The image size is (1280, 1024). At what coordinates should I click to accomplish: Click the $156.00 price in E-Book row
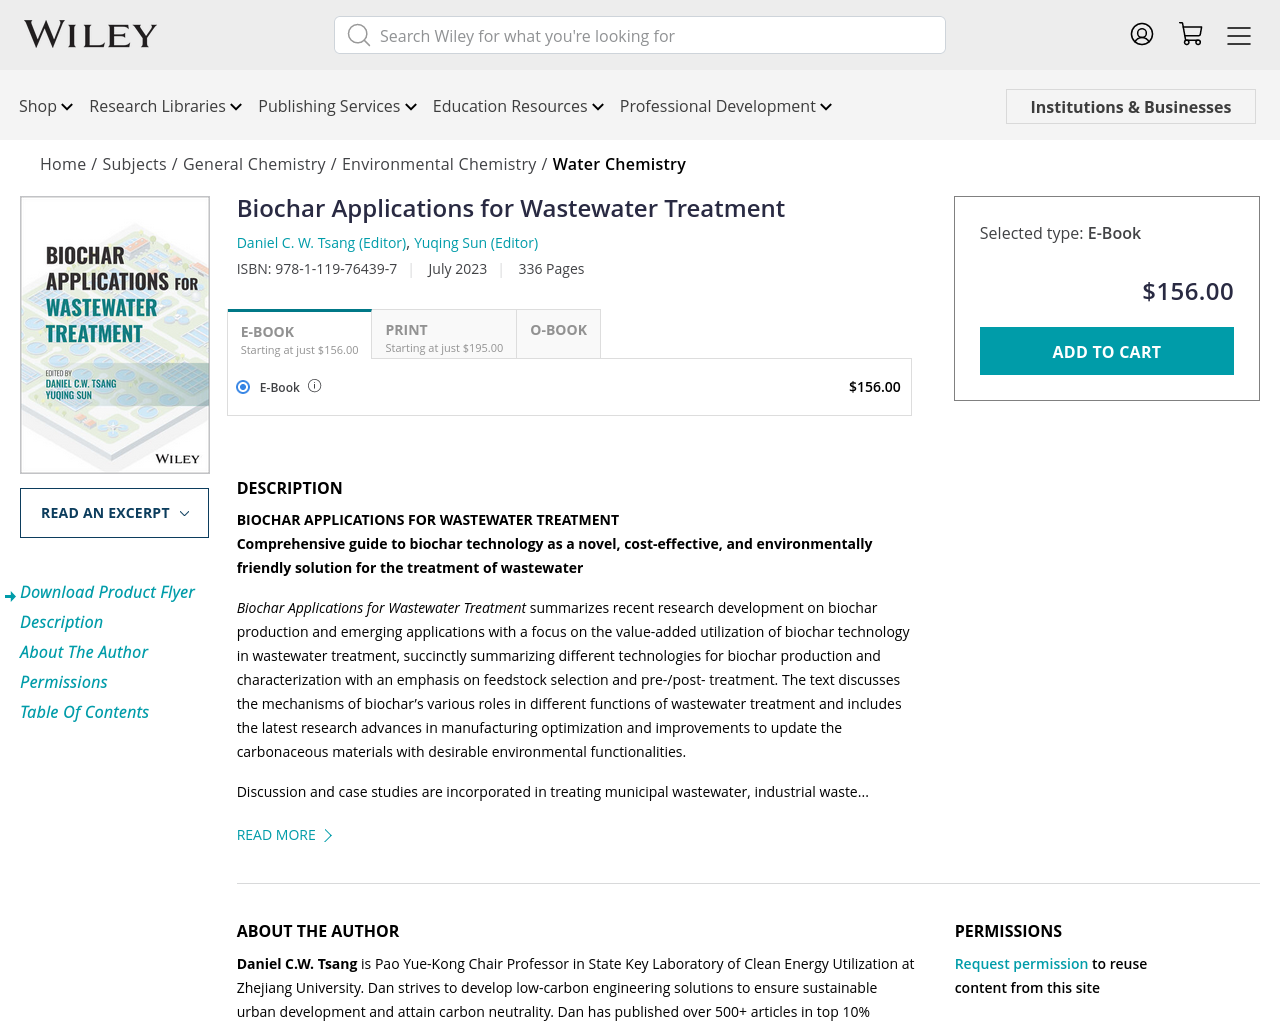874,387
